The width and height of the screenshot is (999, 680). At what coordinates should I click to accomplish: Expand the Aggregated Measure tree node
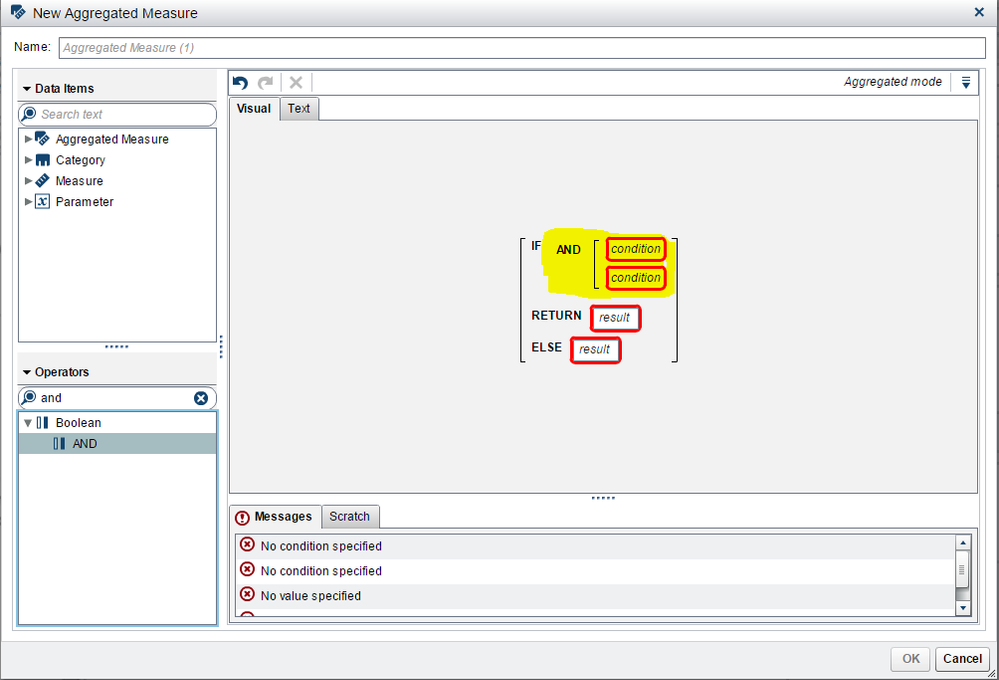28,138
